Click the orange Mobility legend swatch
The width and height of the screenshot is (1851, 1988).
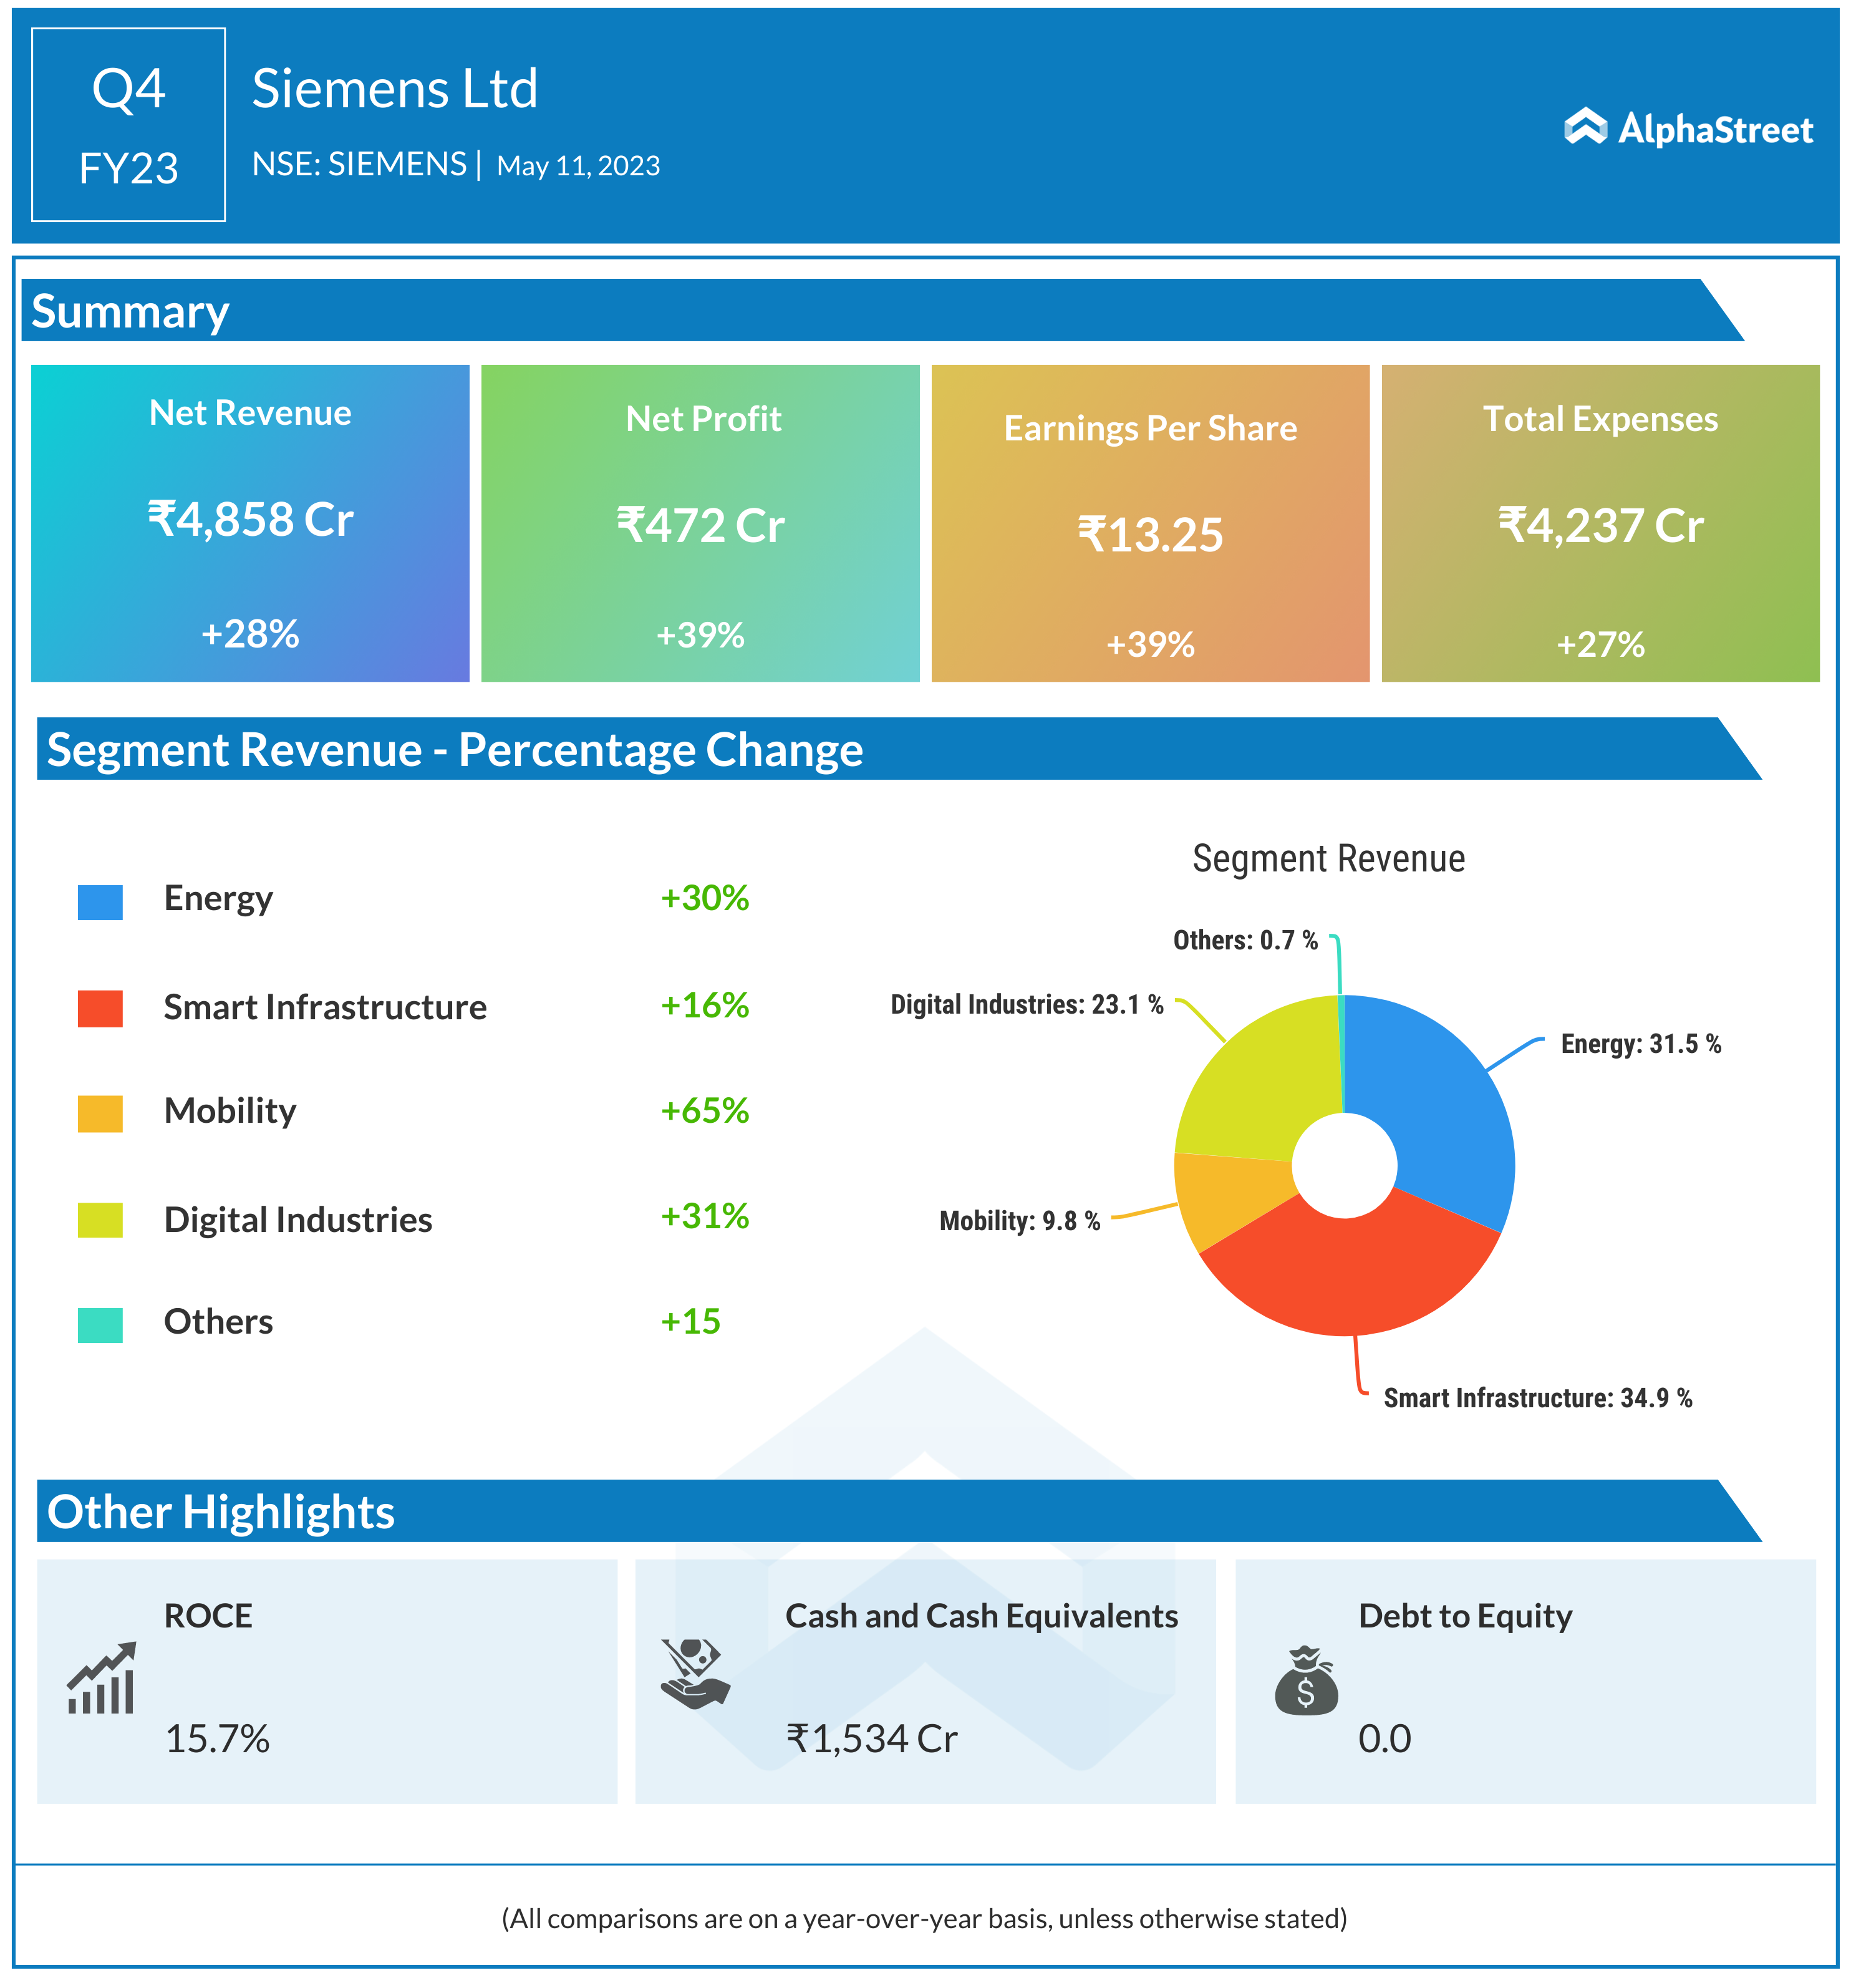[100, 1113]
